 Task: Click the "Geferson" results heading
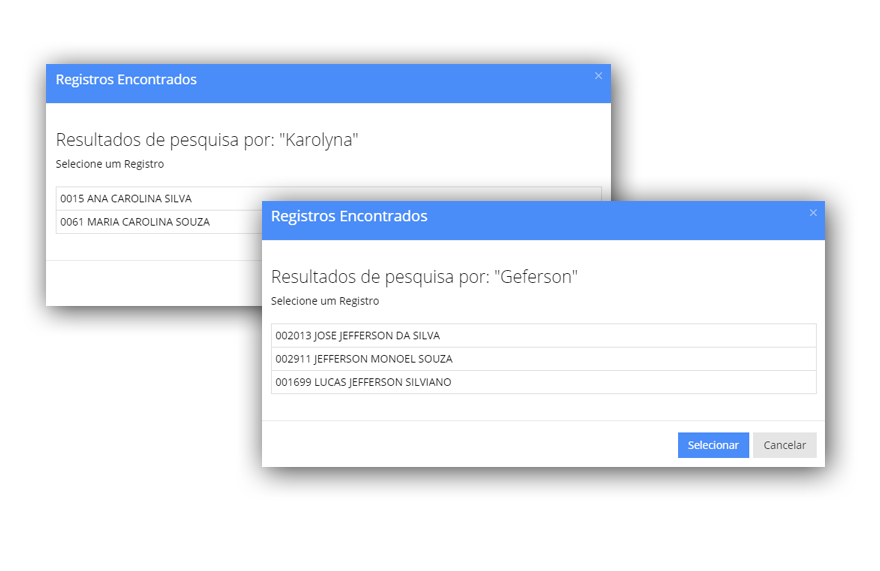tap(424, 277)
